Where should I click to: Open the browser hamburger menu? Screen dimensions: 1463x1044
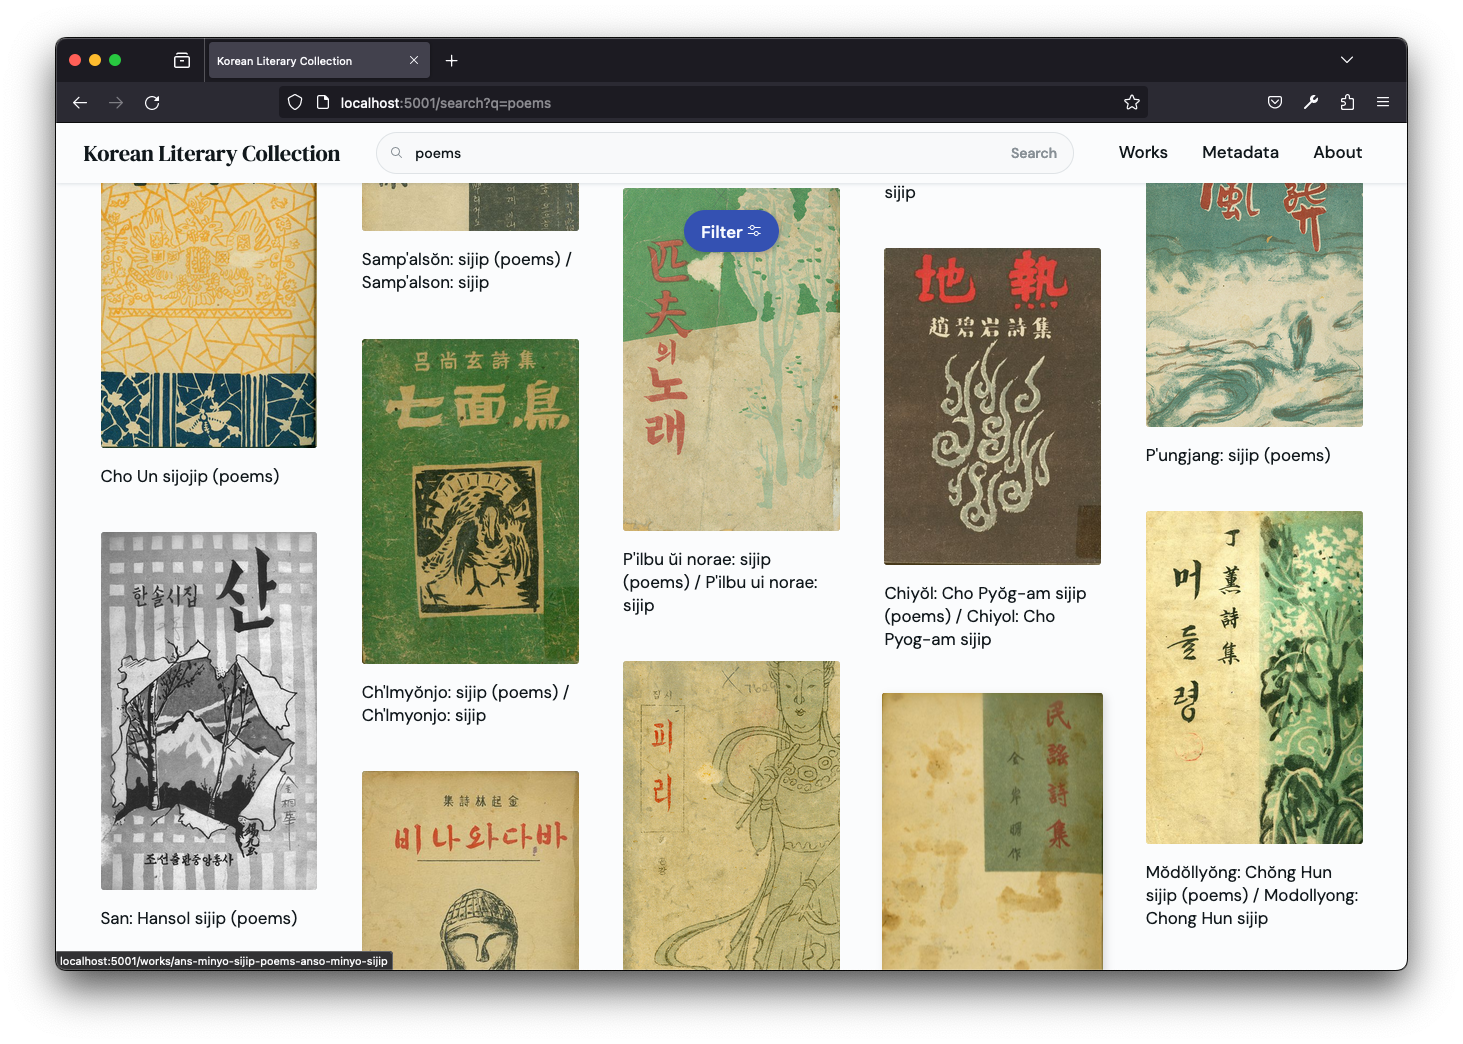point(1383,102)
